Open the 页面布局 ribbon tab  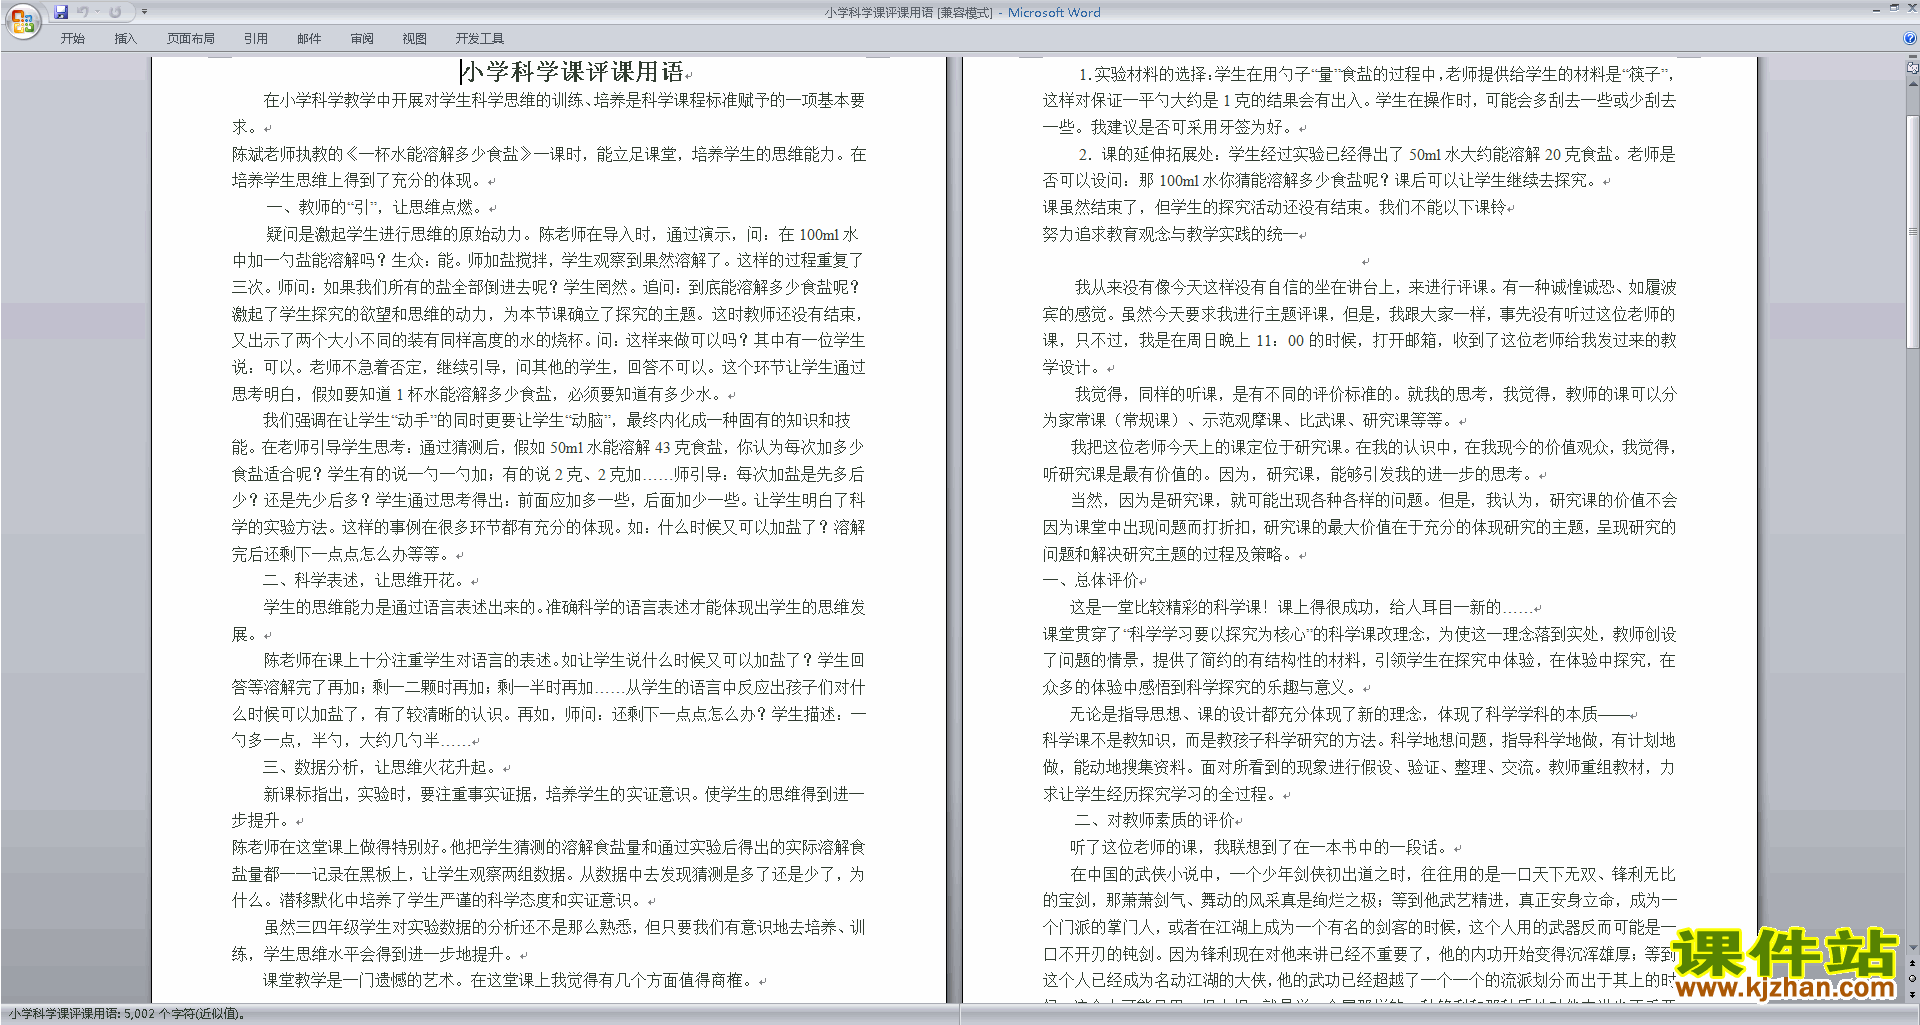pyautogui.click(x=190, y=39)
